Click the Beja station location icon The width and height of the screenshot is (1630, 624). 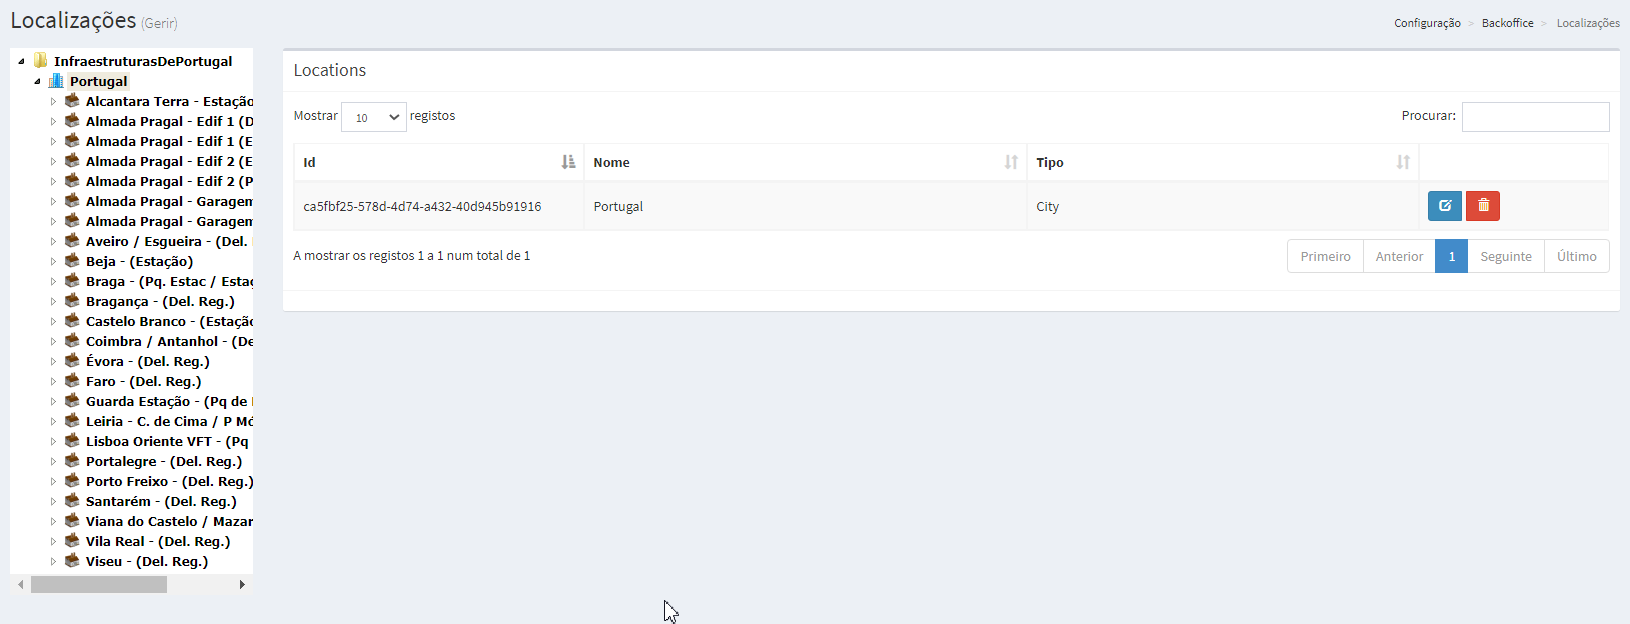[72, 261]
